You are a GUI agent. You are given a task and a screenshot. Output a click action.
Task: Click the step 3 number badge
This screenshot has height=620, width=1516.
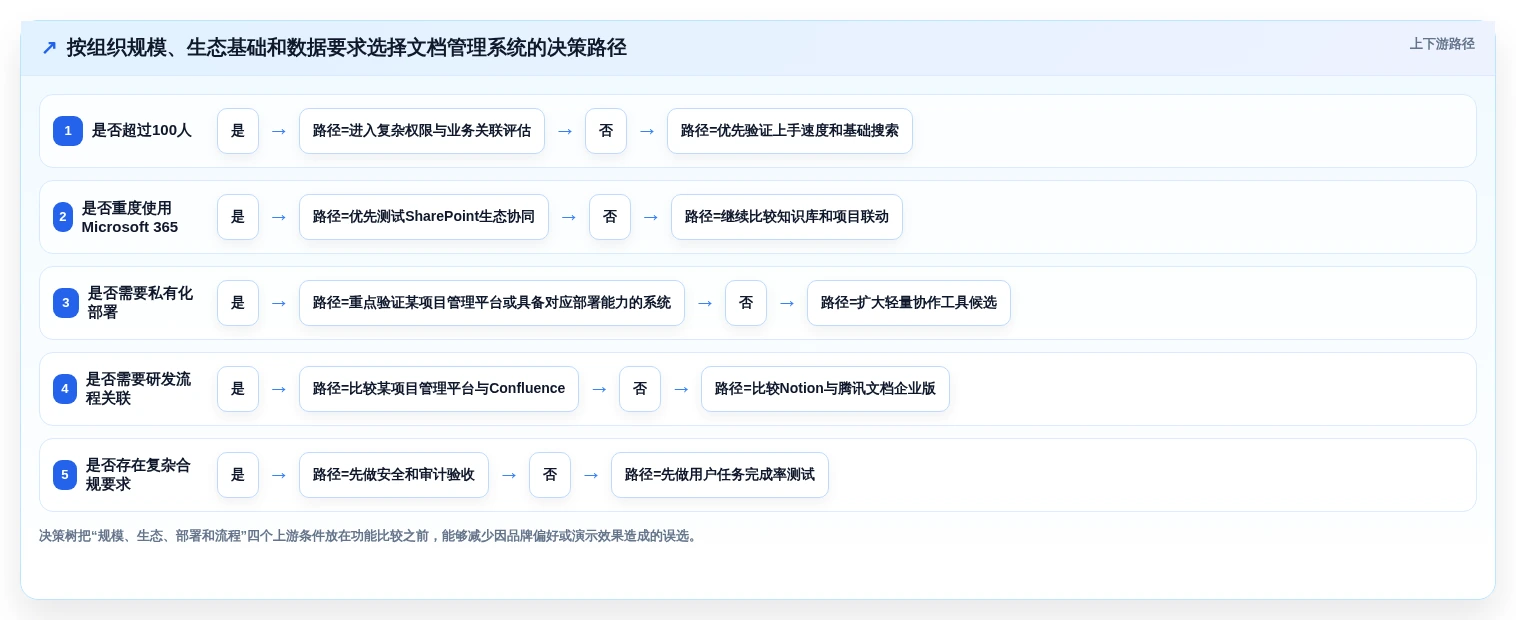point(66,303)
